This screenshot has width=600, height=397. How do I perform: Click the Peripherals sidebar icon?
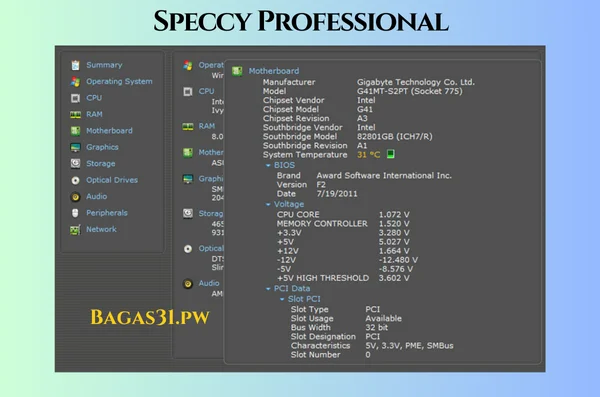[x=75, y=213]
